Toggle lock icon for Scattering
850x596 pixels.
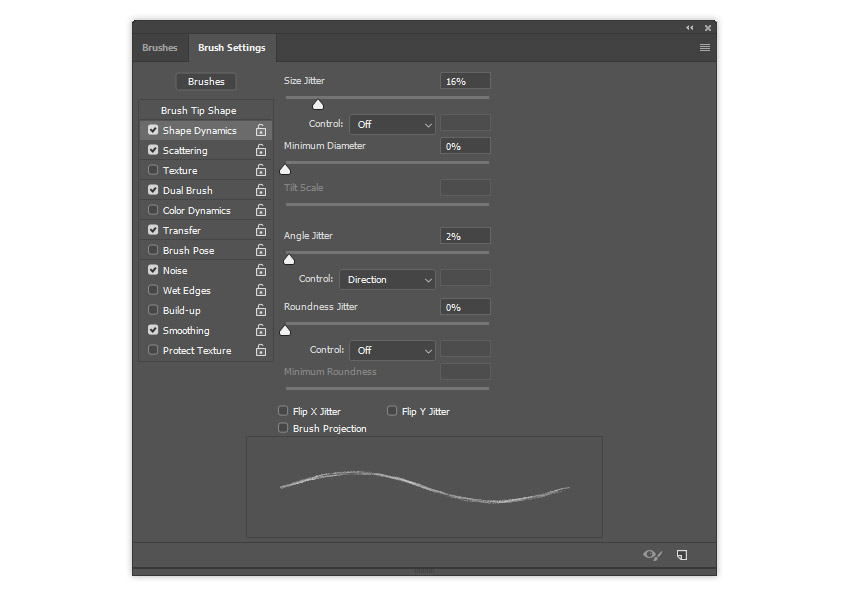tap(261, 150)
